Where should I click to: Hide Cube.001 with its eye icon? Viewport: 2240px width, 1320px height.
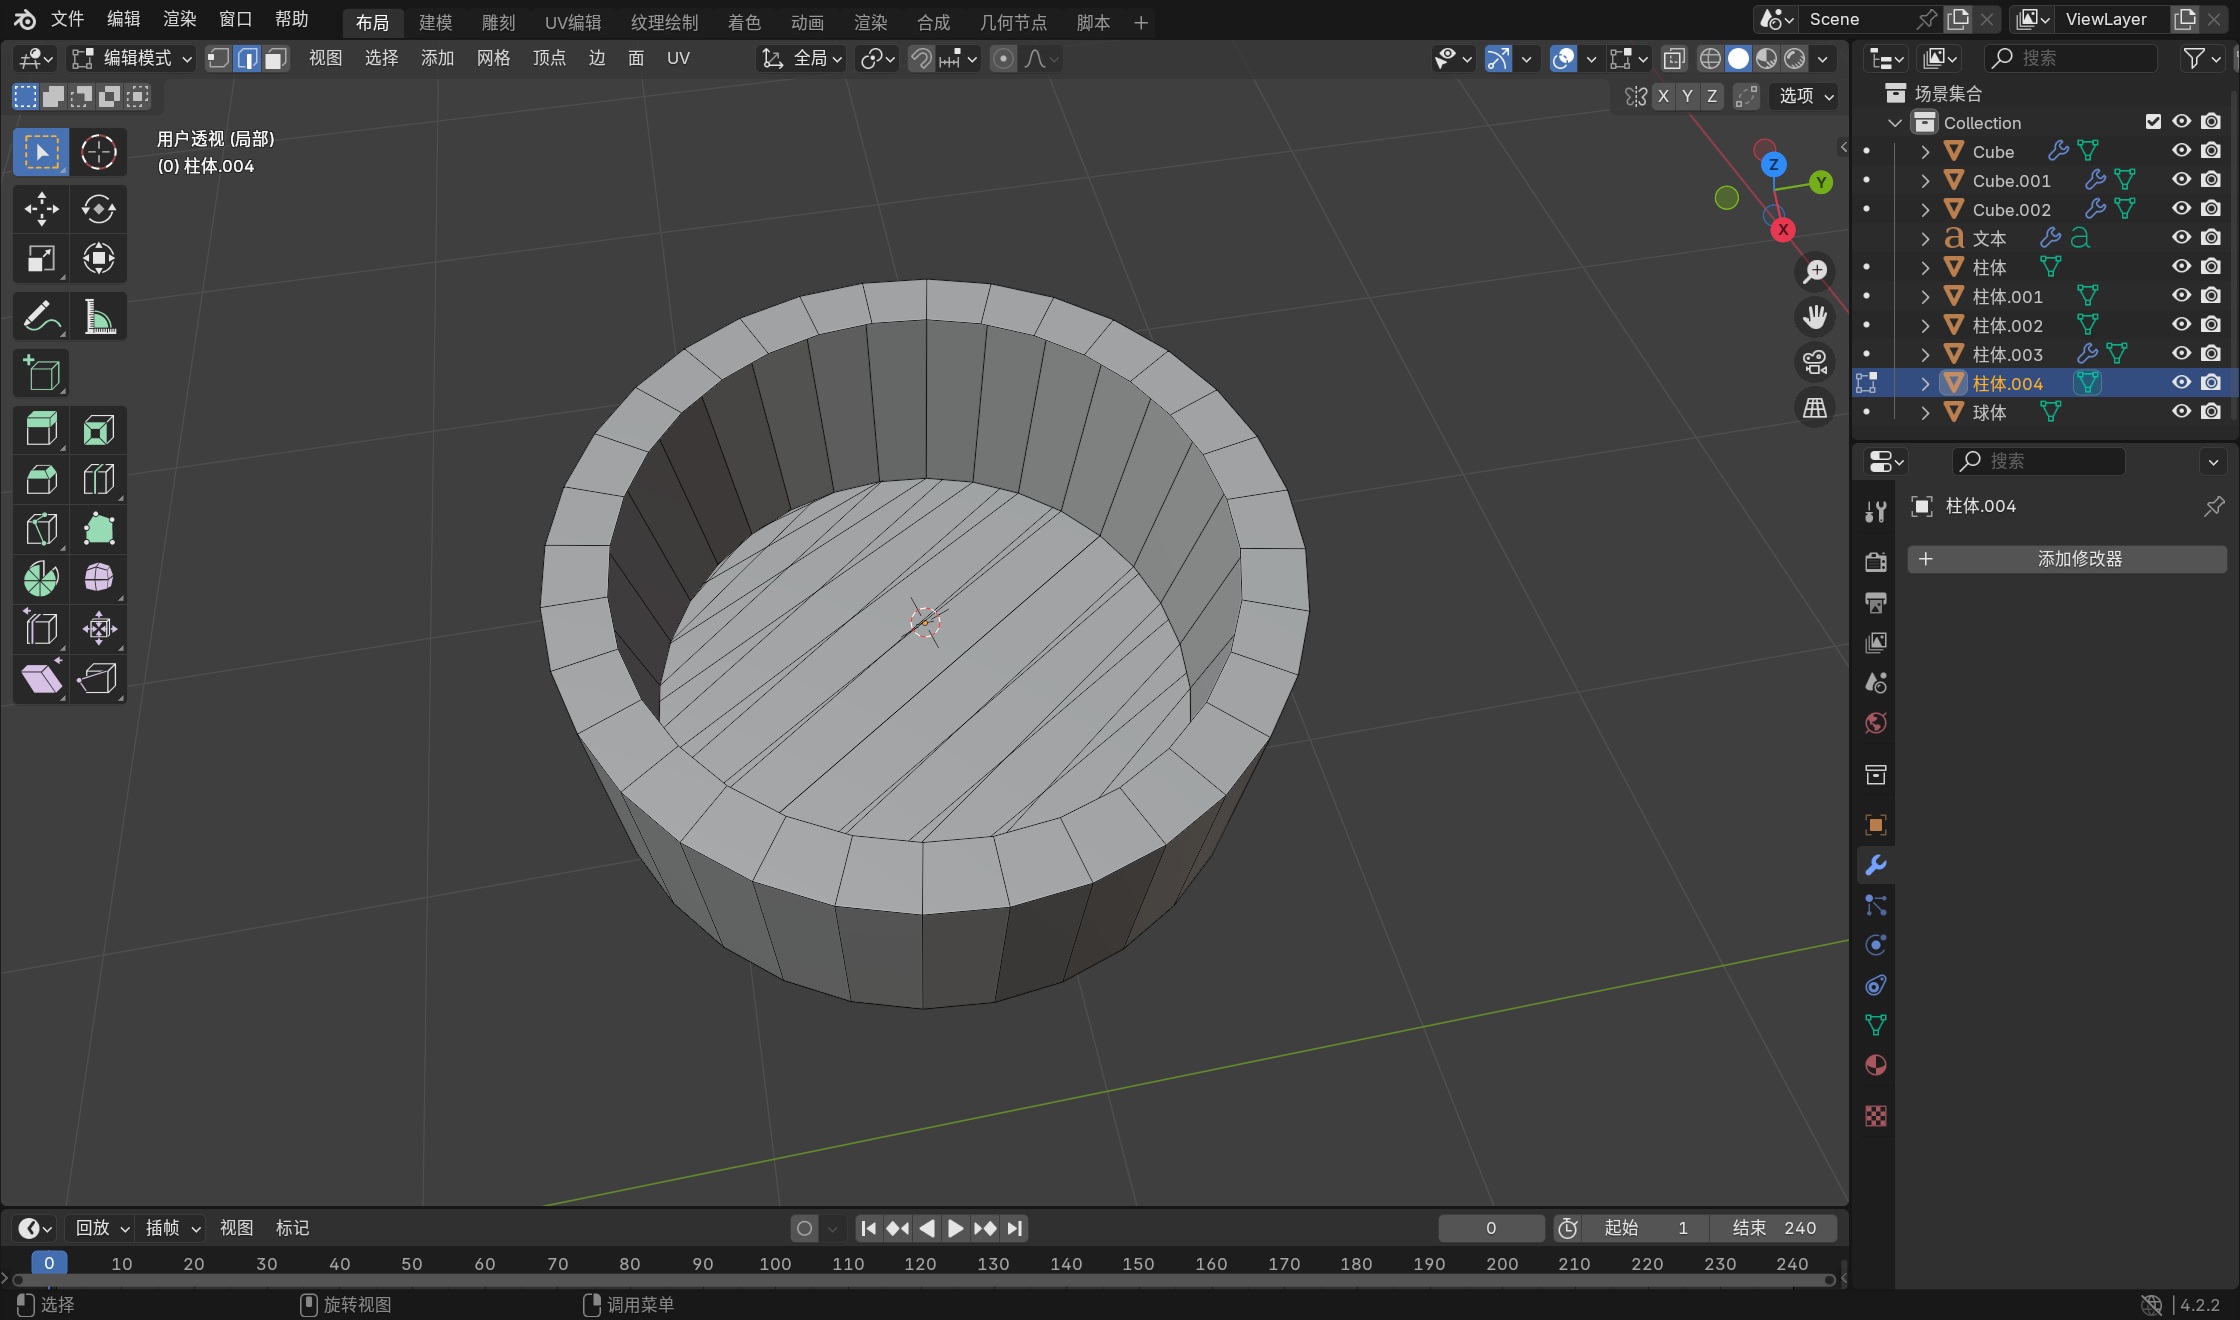(x=2181, y=180)
